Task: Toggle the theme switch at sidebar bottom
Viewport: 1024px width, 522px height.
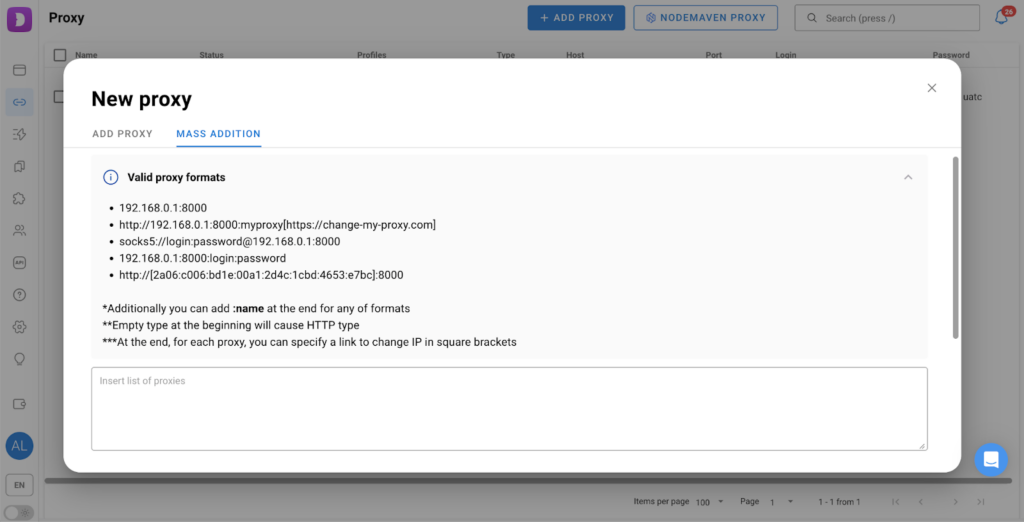Action: click(x=19, y=512)
